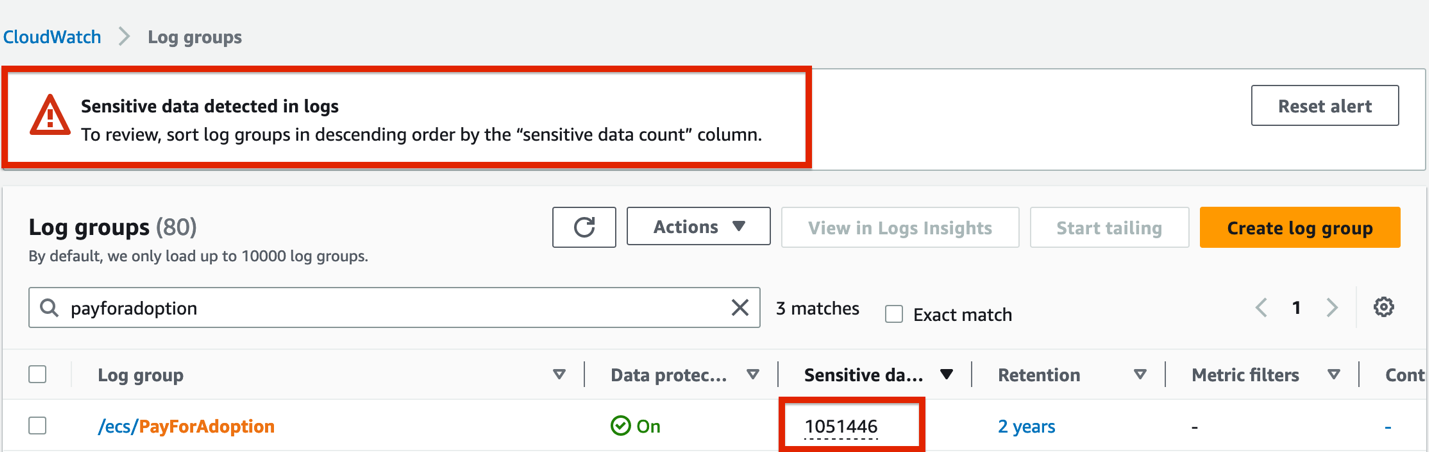Screen dimensions: 1429x452
Task: Select the /ecs/PayForAdoption row checkbox
Action: click(38, 426)
